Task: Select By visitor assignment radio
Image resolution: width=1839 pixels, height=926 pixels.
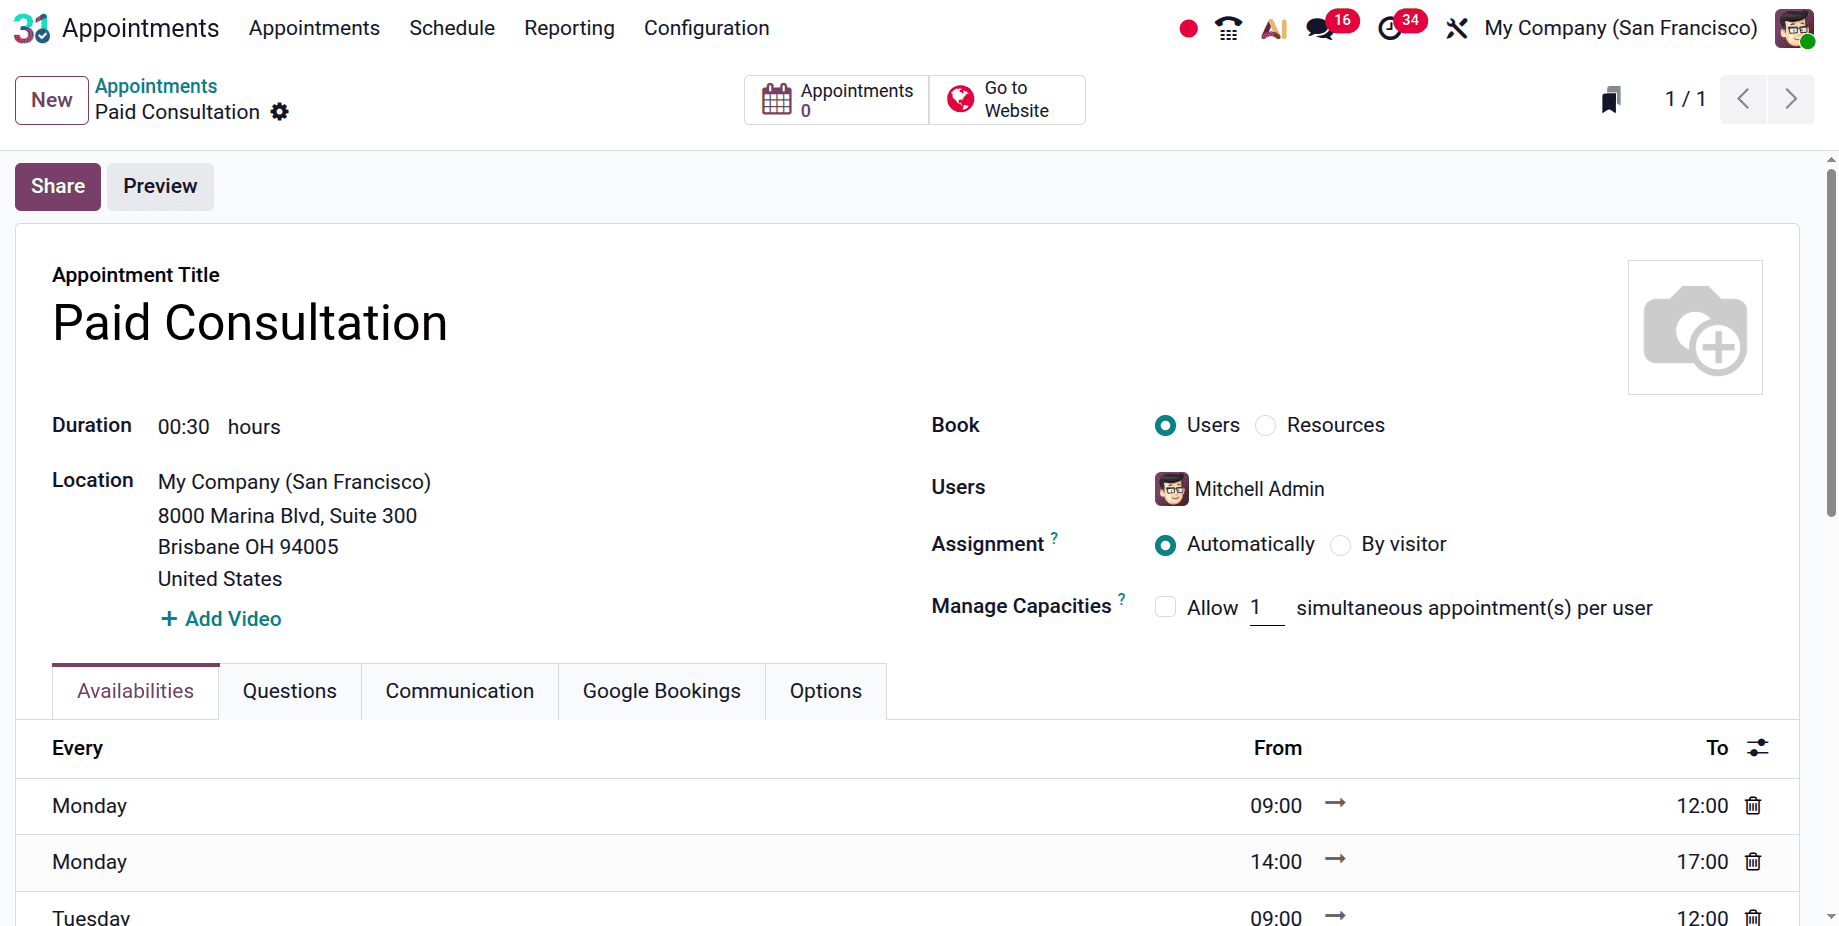Action: pos(1340,545)
